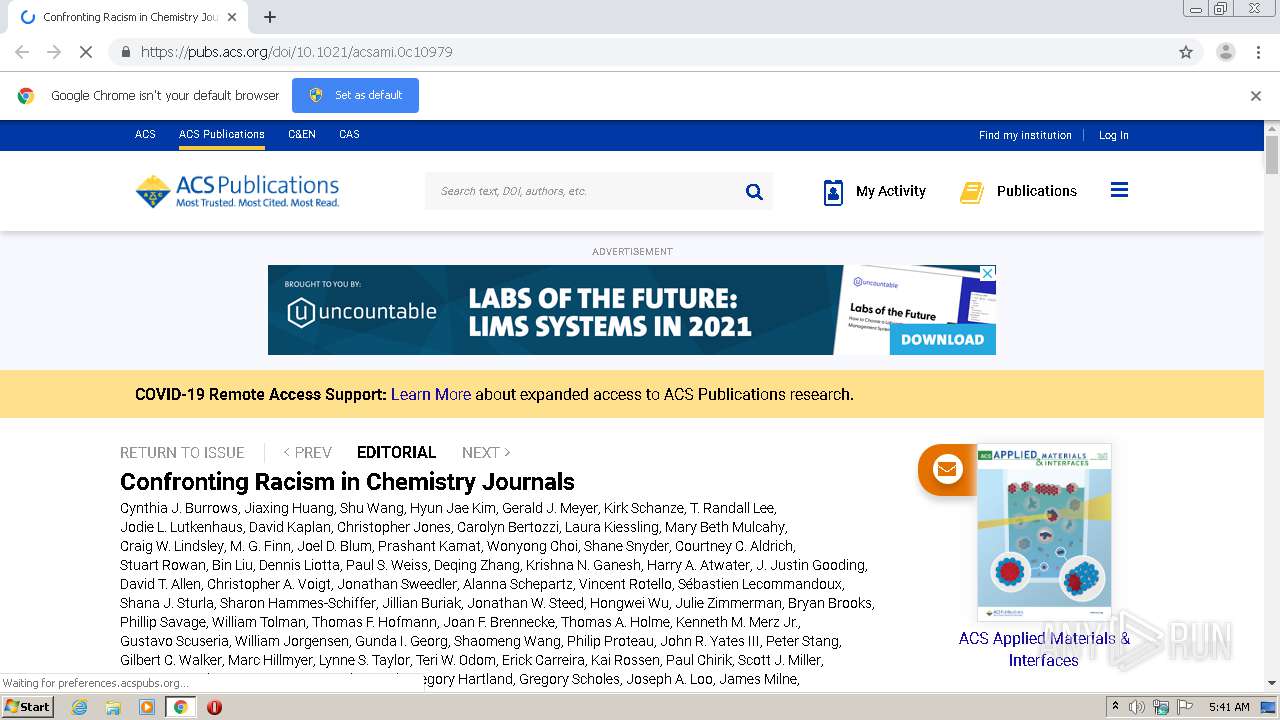The height and width of the screenshot is (720, 1280).
Task: Click the red antivirus taskbar icon
Action: (214, 707)
